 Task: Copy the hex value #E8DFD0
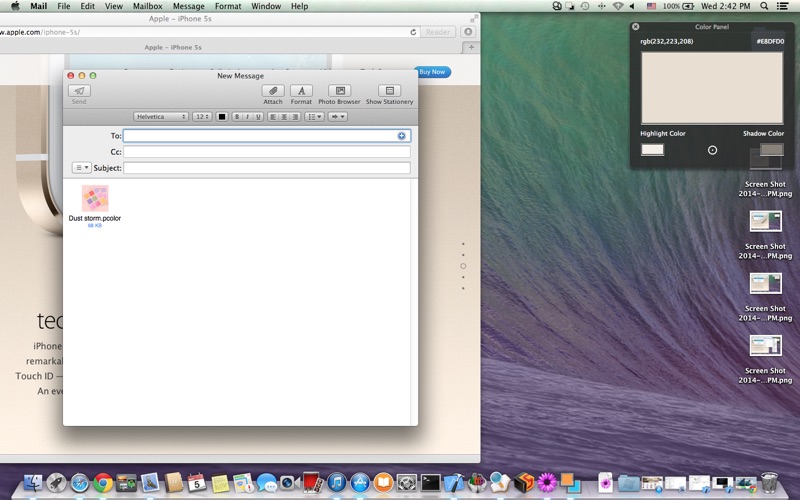point(770,41)
